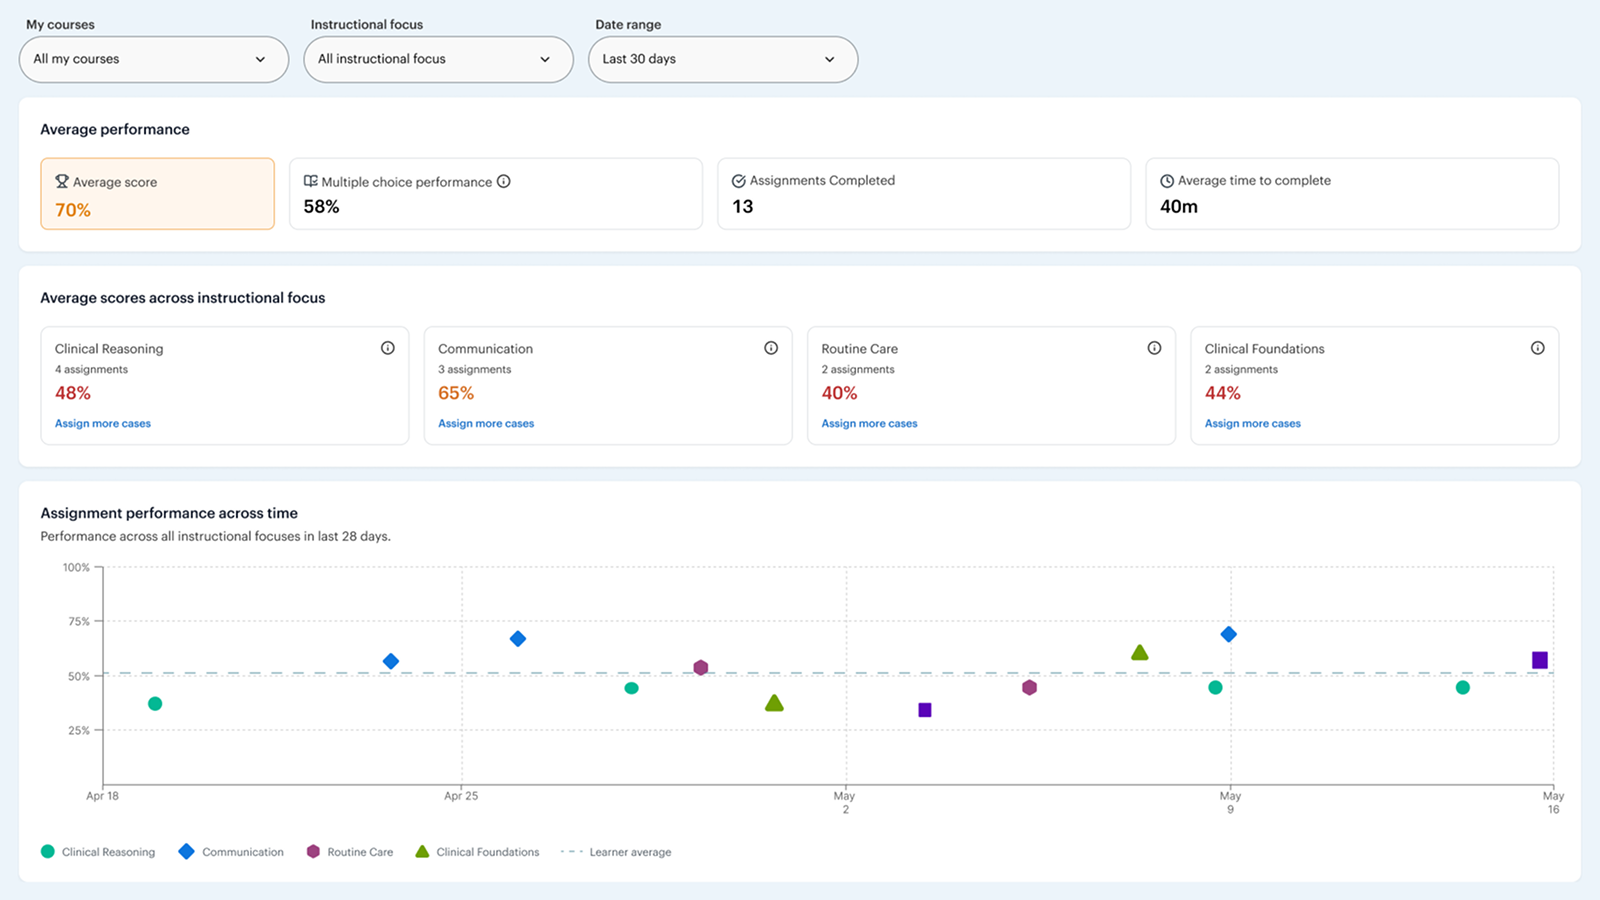Assign more cases for Clinical Reasoning
The image size is (1600, 900).
[x=103, y=424]
